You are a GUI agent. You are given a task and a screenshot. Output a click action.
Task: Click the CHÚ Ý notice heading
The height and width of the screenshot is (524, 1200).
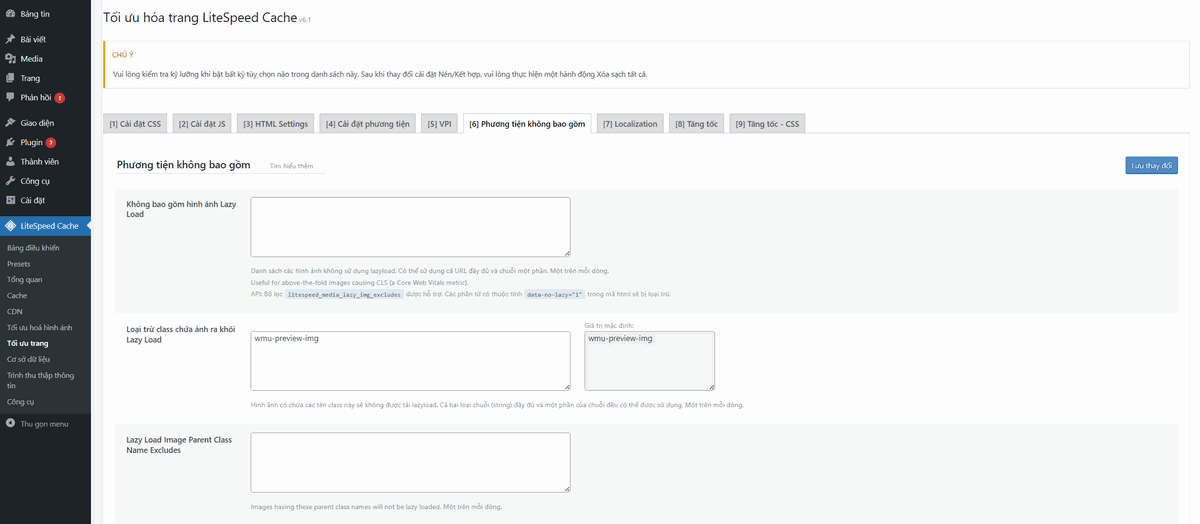125,57
